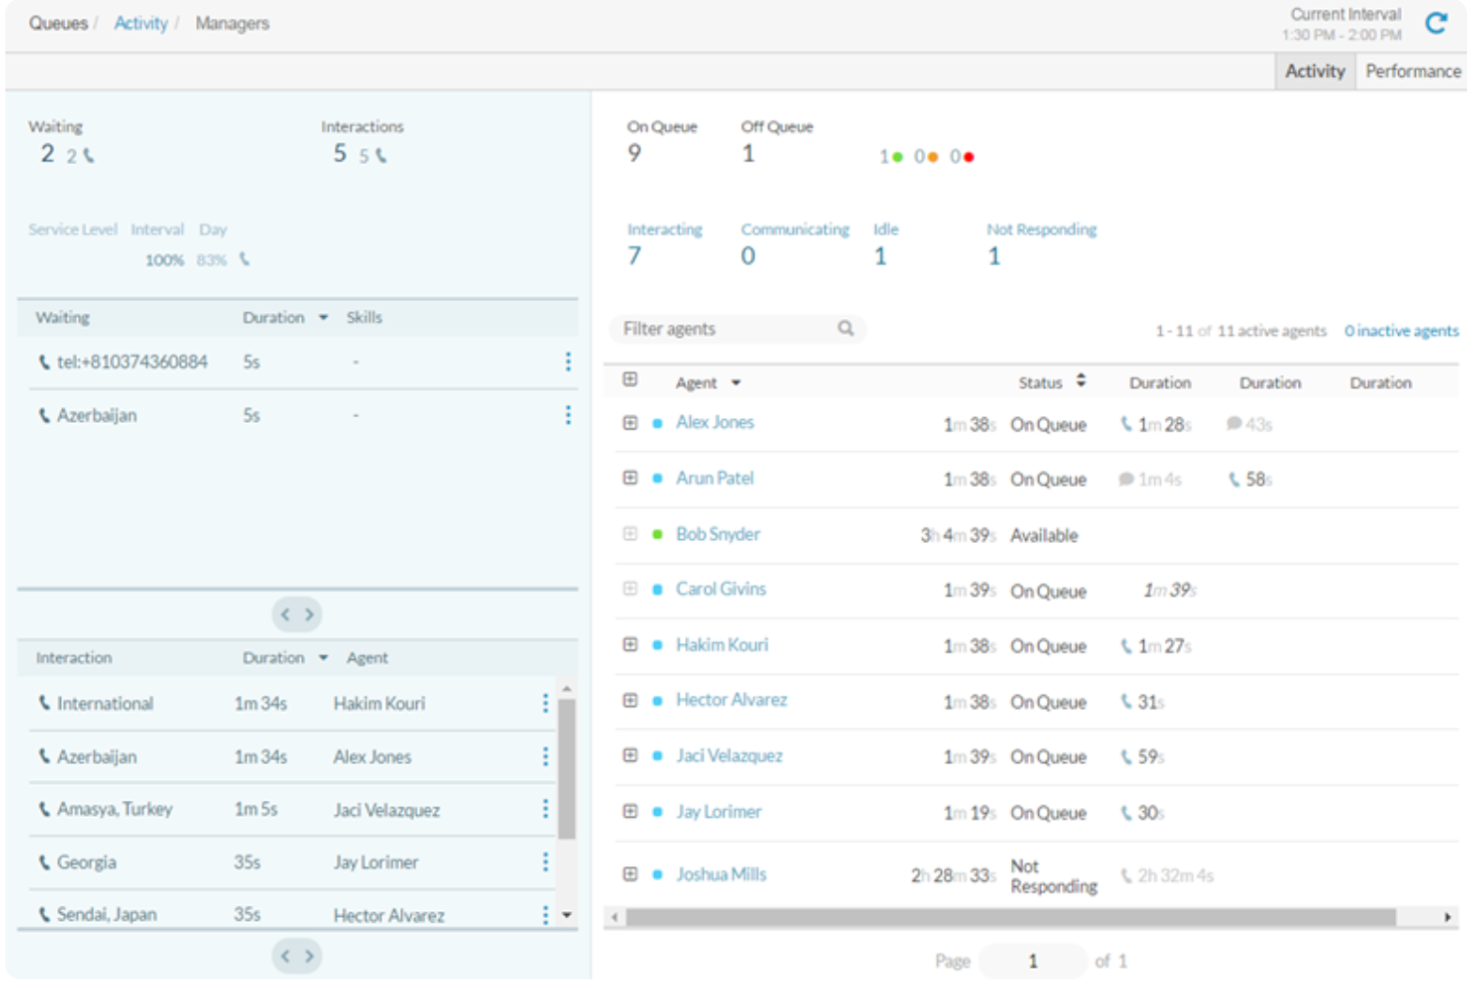This screenshot has height=987, width=1480.
Task: Open the 0 inactive agents link
Action: tap(1401, 330)
